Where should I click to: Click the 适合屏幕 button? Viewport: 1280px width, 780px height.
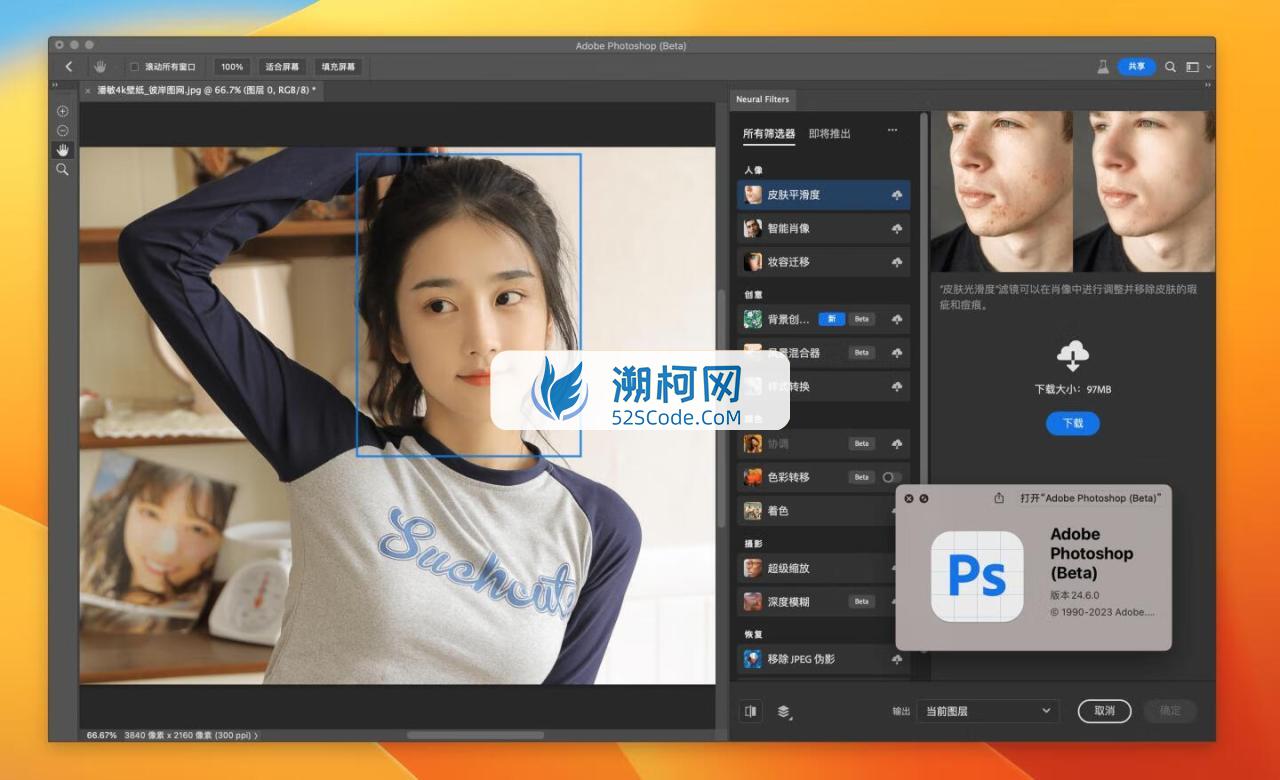click(x=282, y=67)
